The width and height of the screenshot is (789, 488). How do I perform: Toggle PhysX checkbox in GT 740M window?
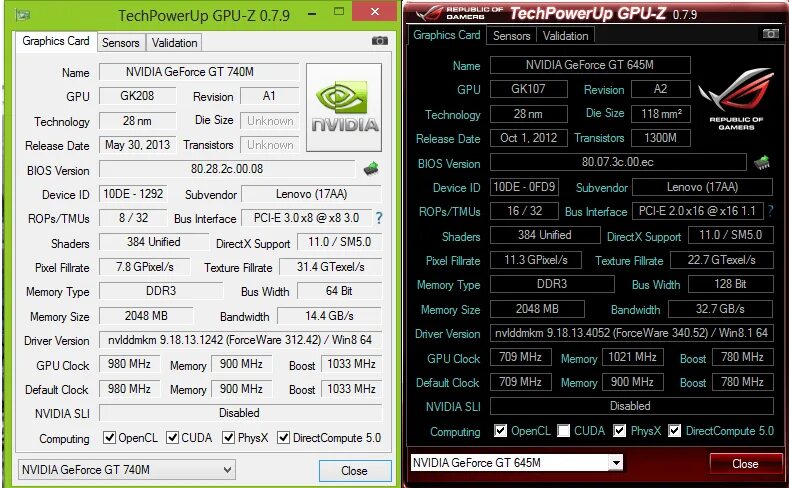(x=228, y=438)
